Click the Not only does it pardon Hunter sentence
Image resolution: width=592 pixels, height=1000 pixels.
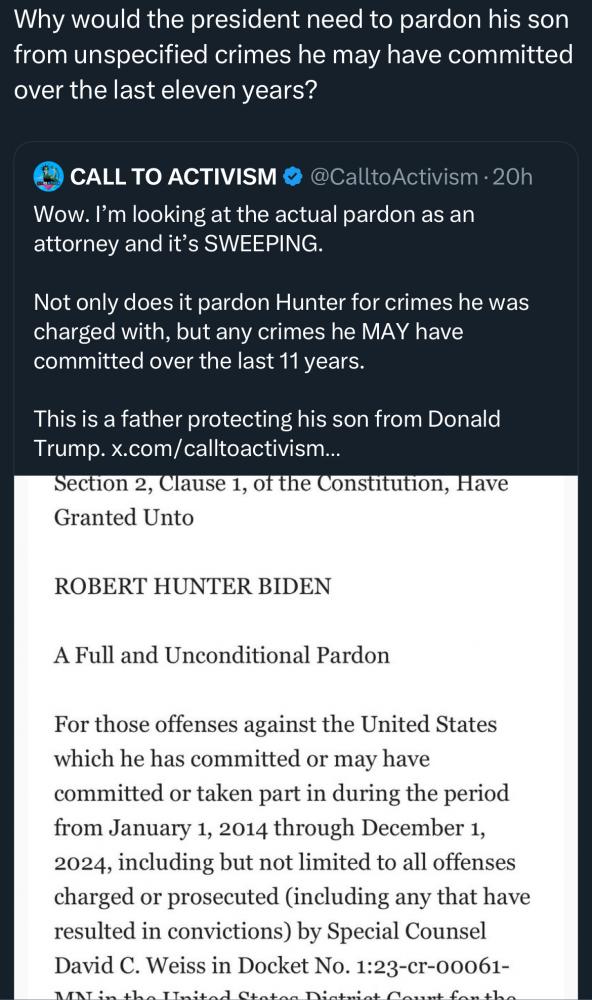(x=281, y=332)
